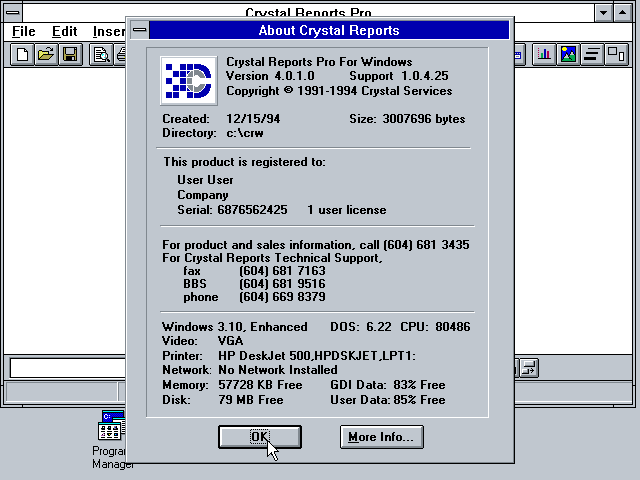Viewport: 640px width, 480px height.
Task: Click the 'User Data: 85% Free' text
Action: pos(388,400)
